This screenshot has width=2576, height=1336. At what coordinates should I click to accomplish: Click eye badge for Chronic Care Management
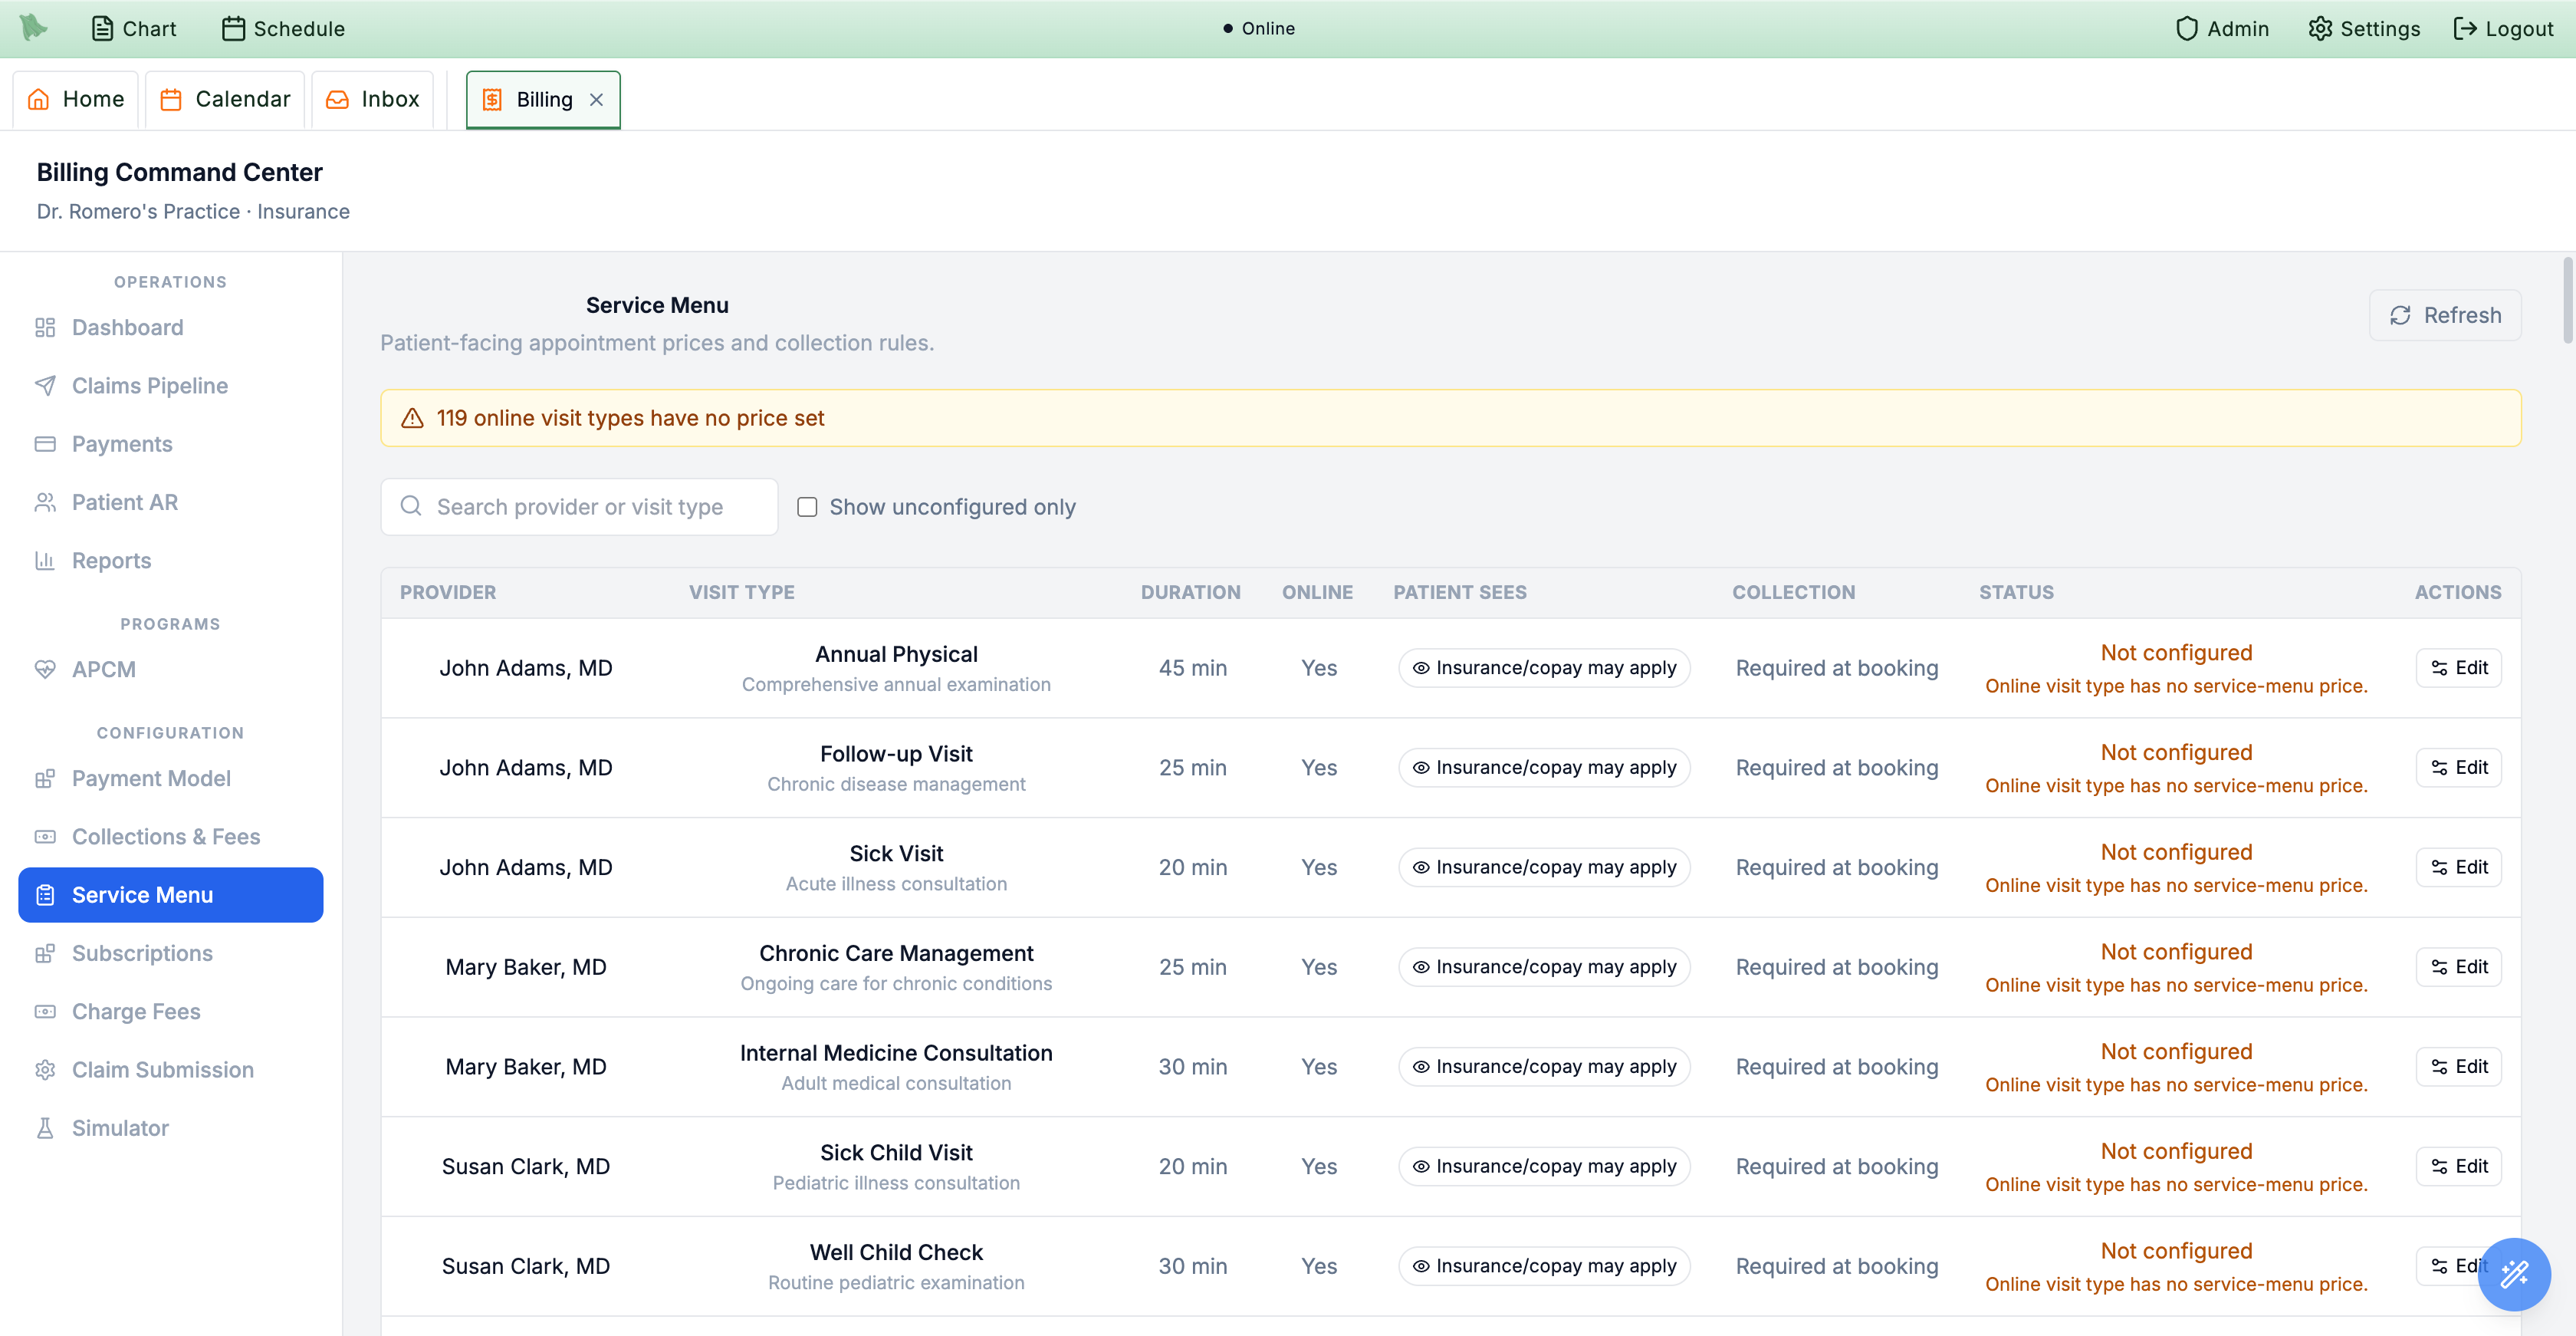tap(1544, 966)
